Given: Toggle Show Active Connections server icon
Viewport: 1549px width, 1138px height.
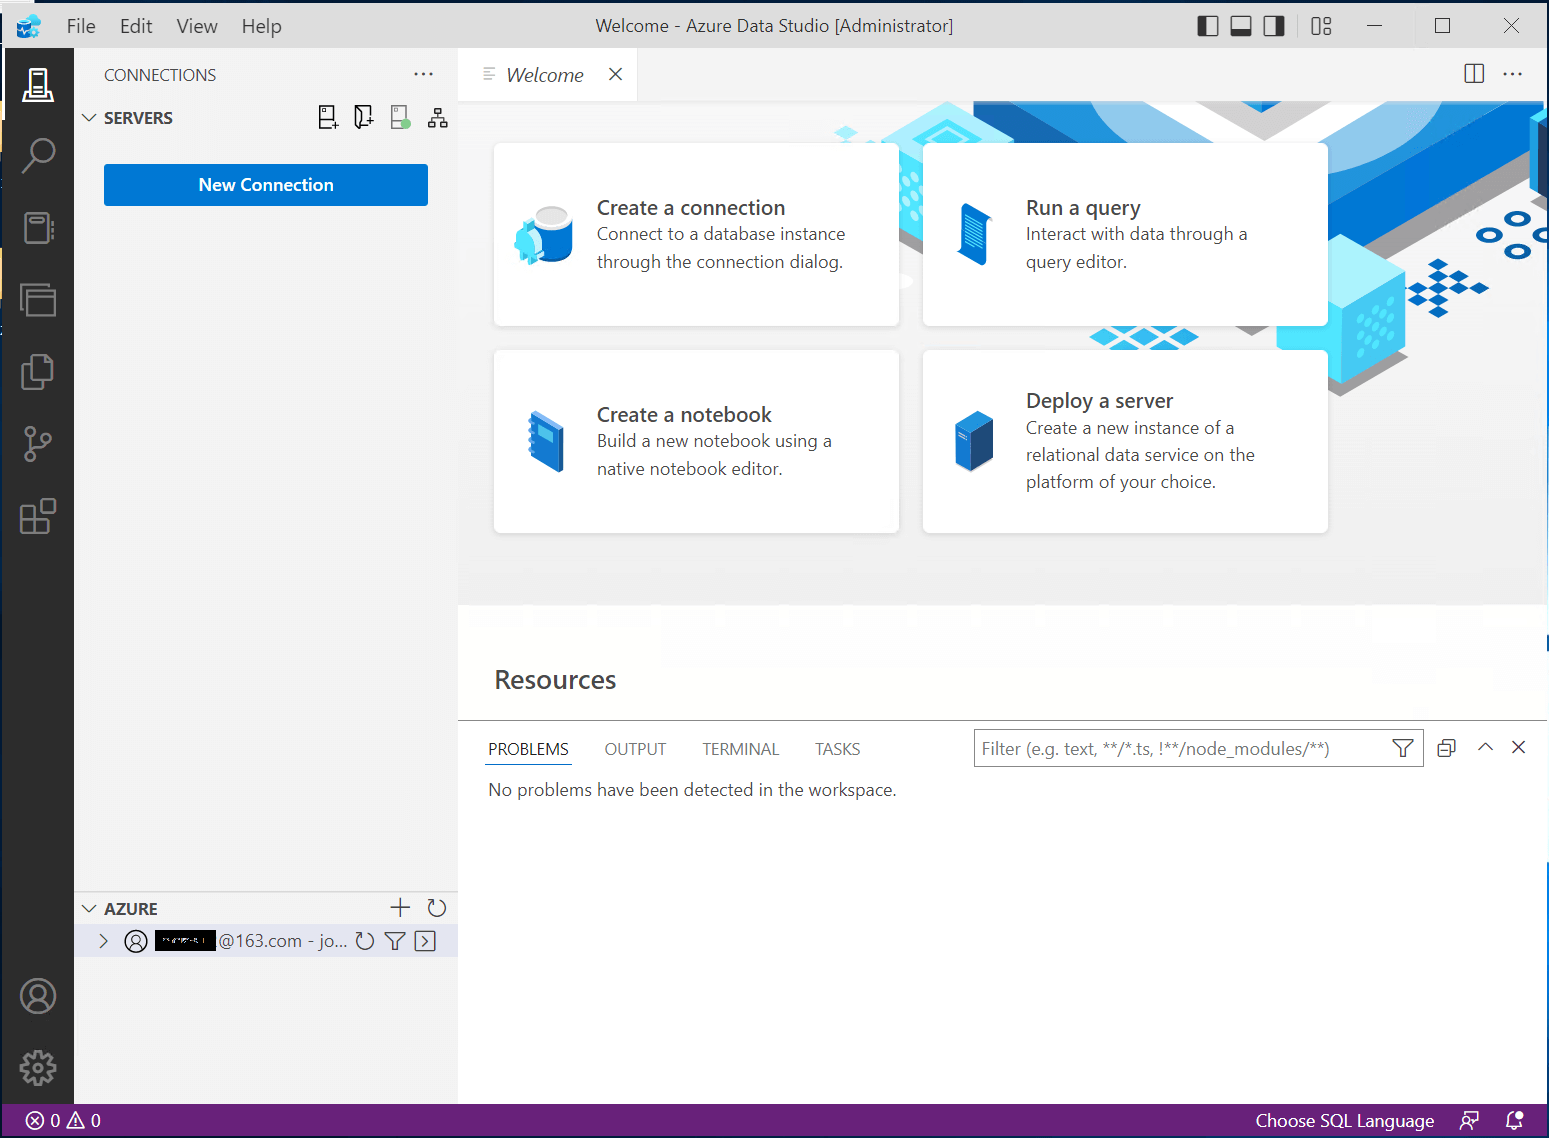Looking at the screenshot, I should coord(400,118).
